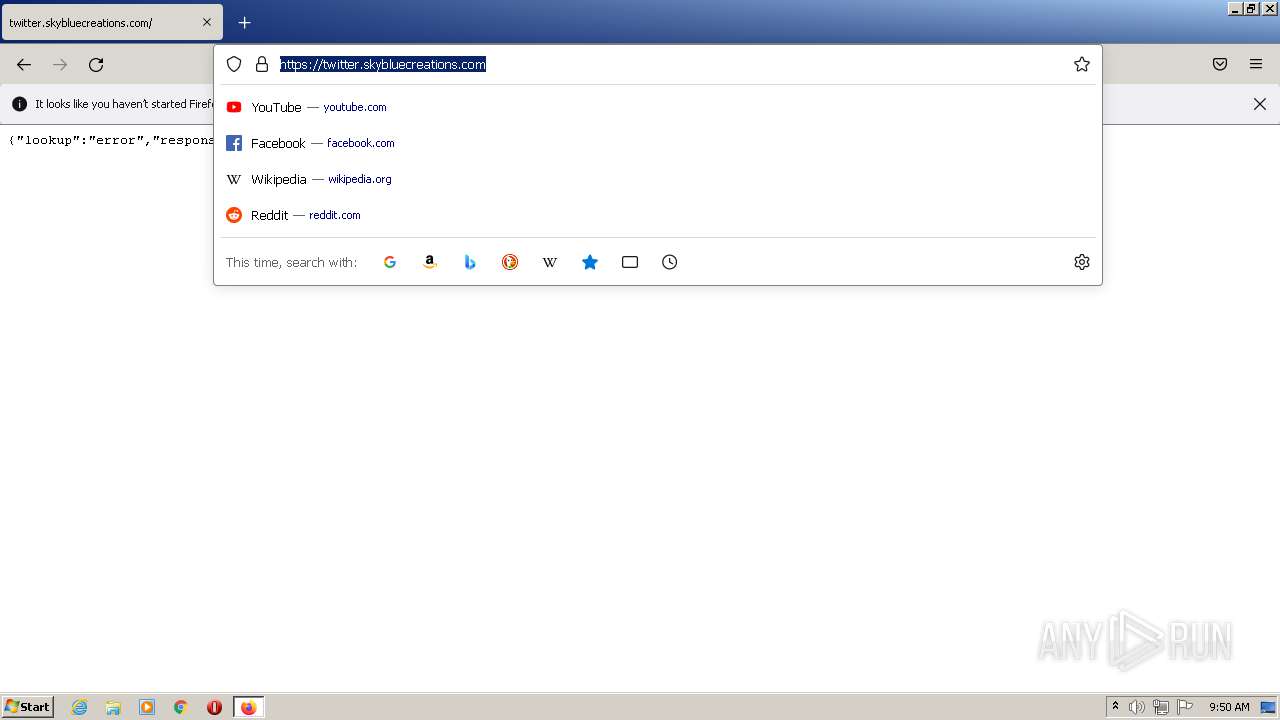Choose Reddit suggestion reddit.com

658,215
